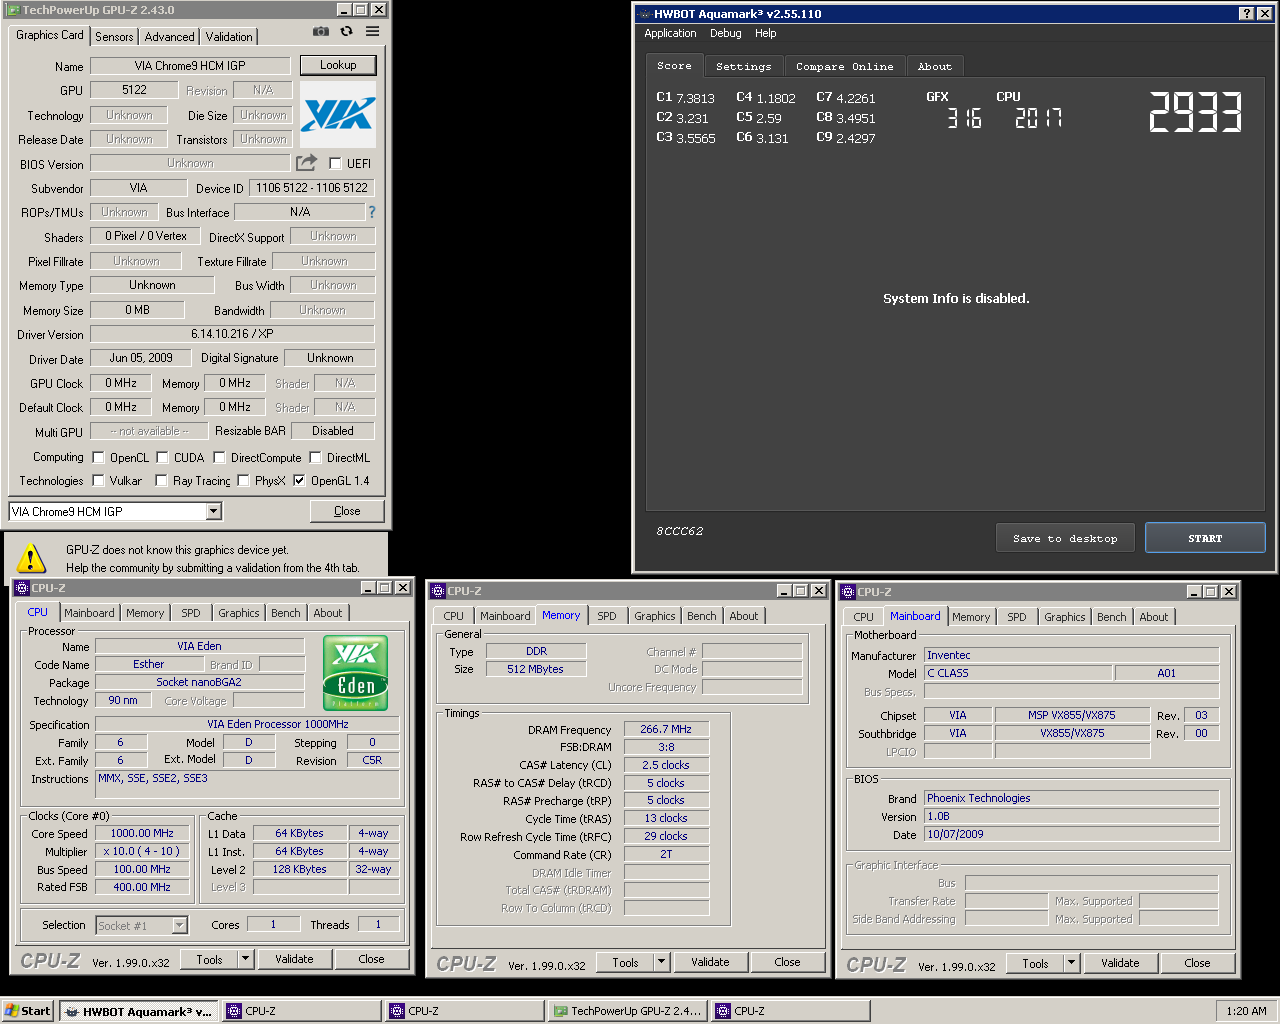Toggle the DirectML checkbox
Image resolution: width=1280 pixels, height=1024 pixels.
[315, 457]
